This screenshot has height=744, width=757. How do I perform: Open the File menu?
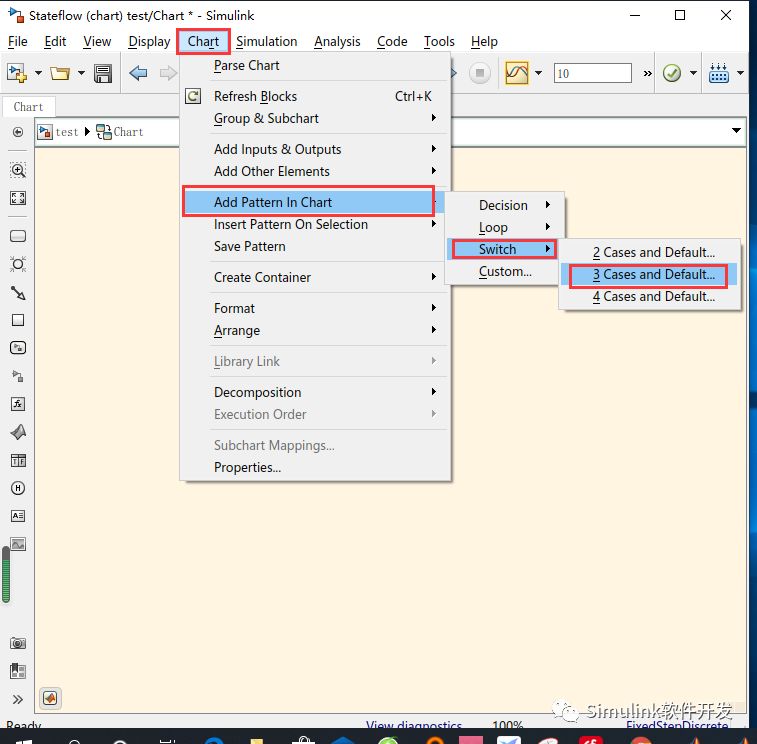click(x=18, y=42)
